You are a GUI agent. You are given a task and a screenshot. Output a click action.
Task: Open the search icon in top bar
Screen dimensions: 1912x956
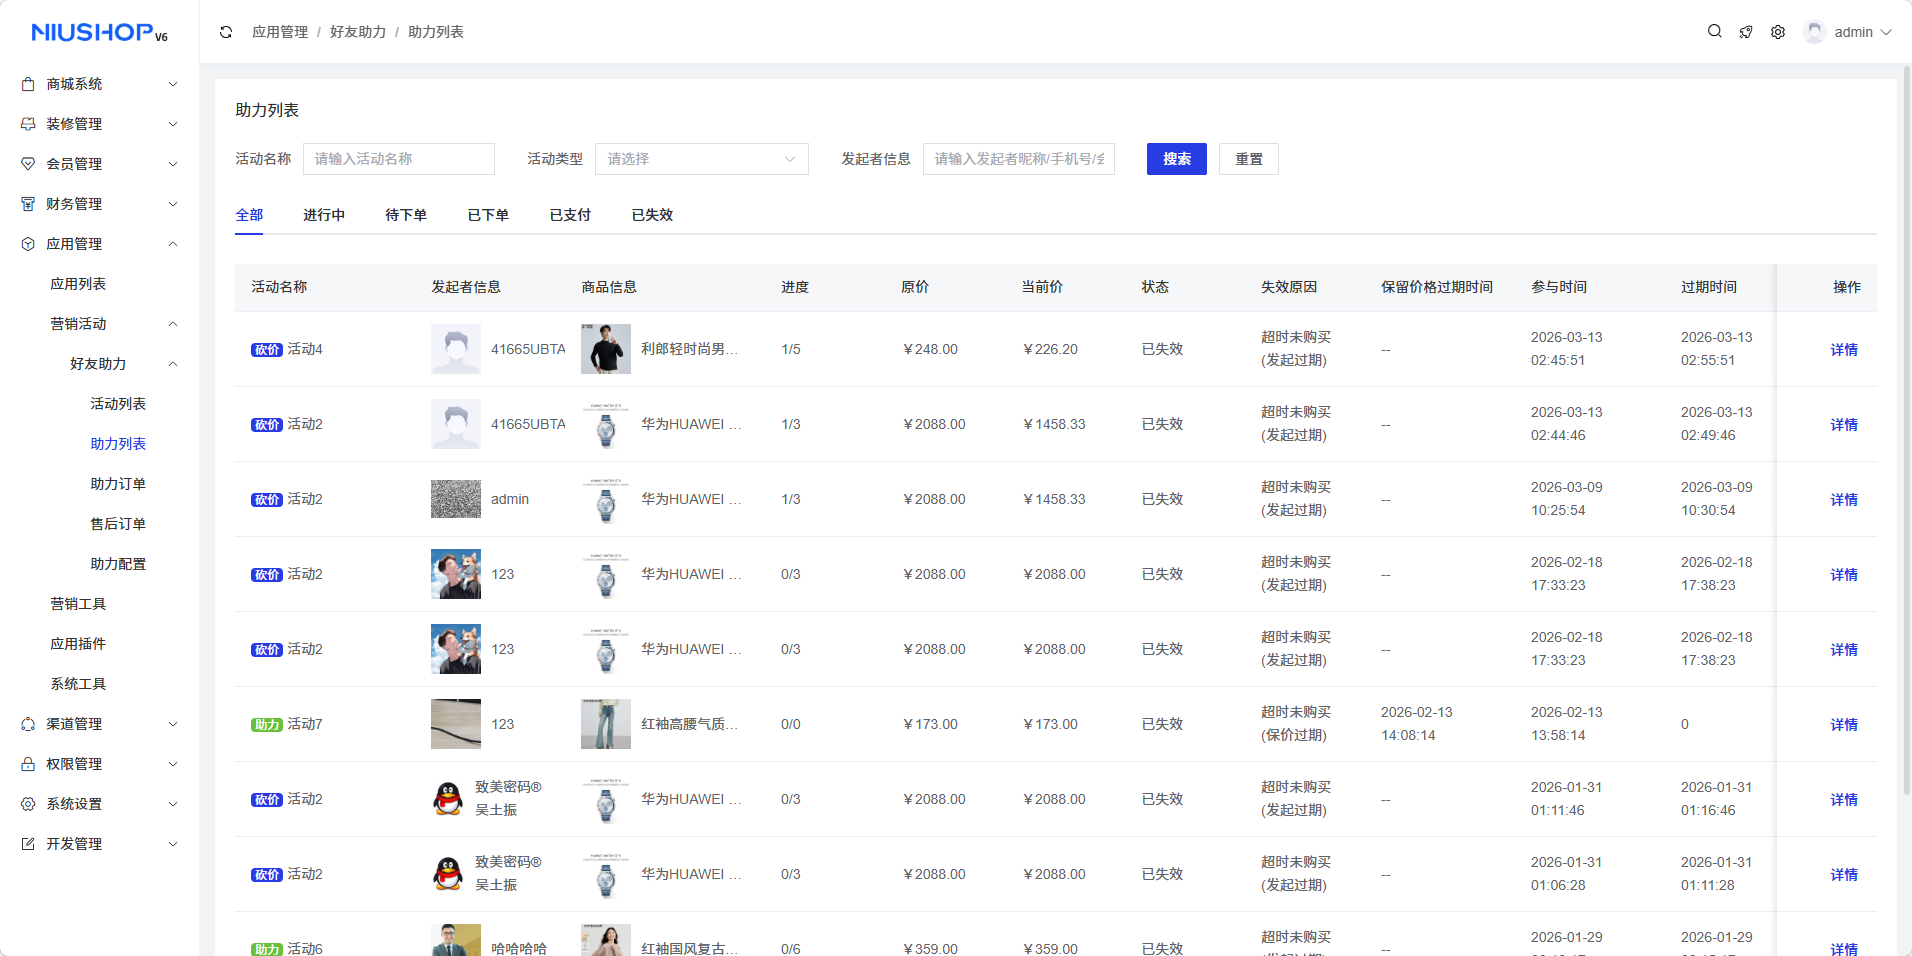point(1714,32)
